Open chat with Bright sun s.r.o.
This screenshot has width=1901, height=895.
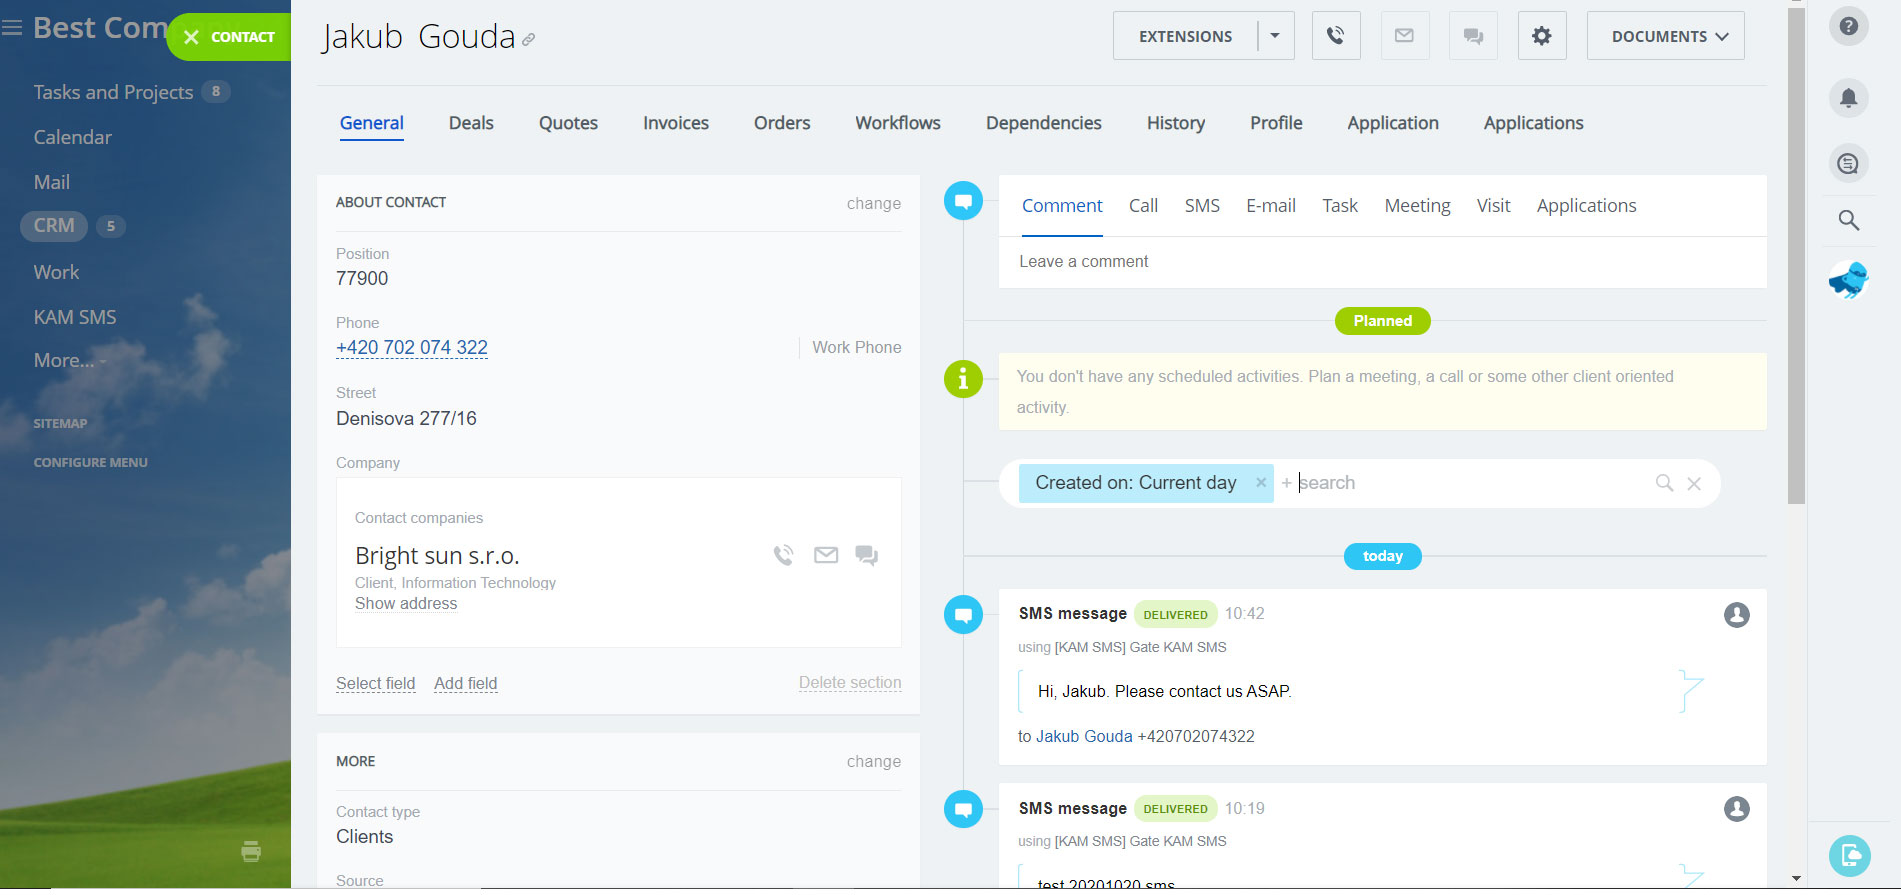click(x=866, y=555)
